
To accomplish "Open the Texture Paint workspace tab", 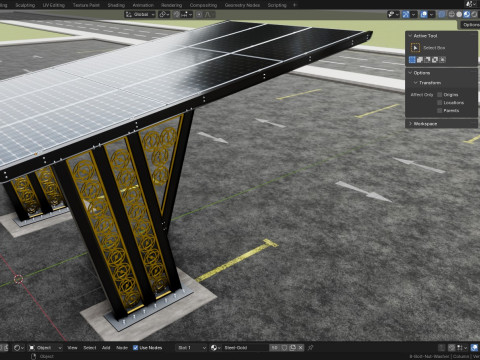I will (86, 5).
